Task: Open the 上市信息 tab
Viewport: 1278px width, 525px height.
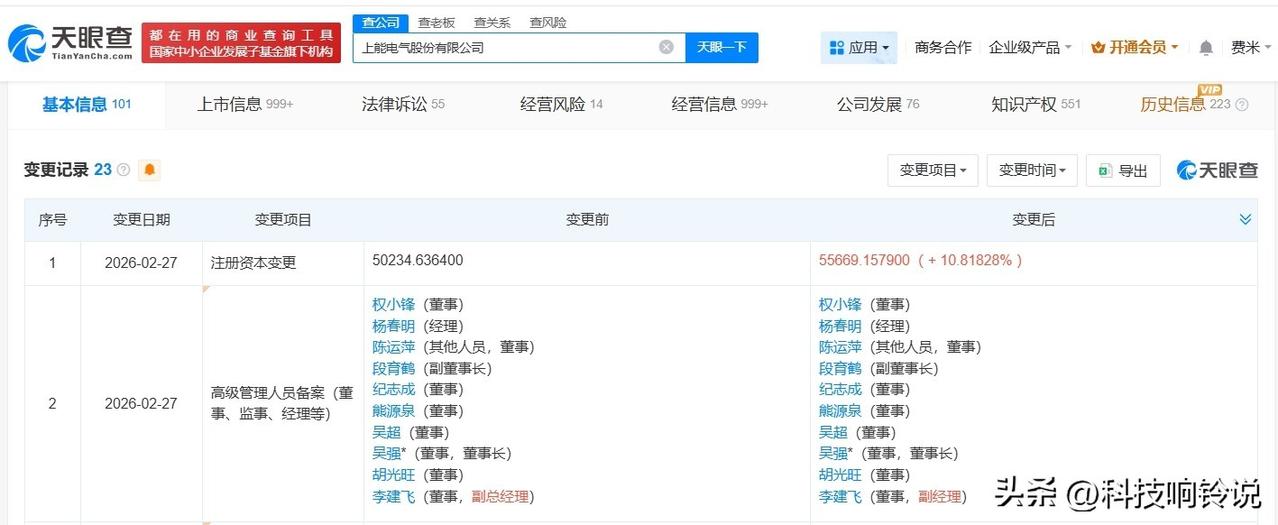Action: pos(245,104)
